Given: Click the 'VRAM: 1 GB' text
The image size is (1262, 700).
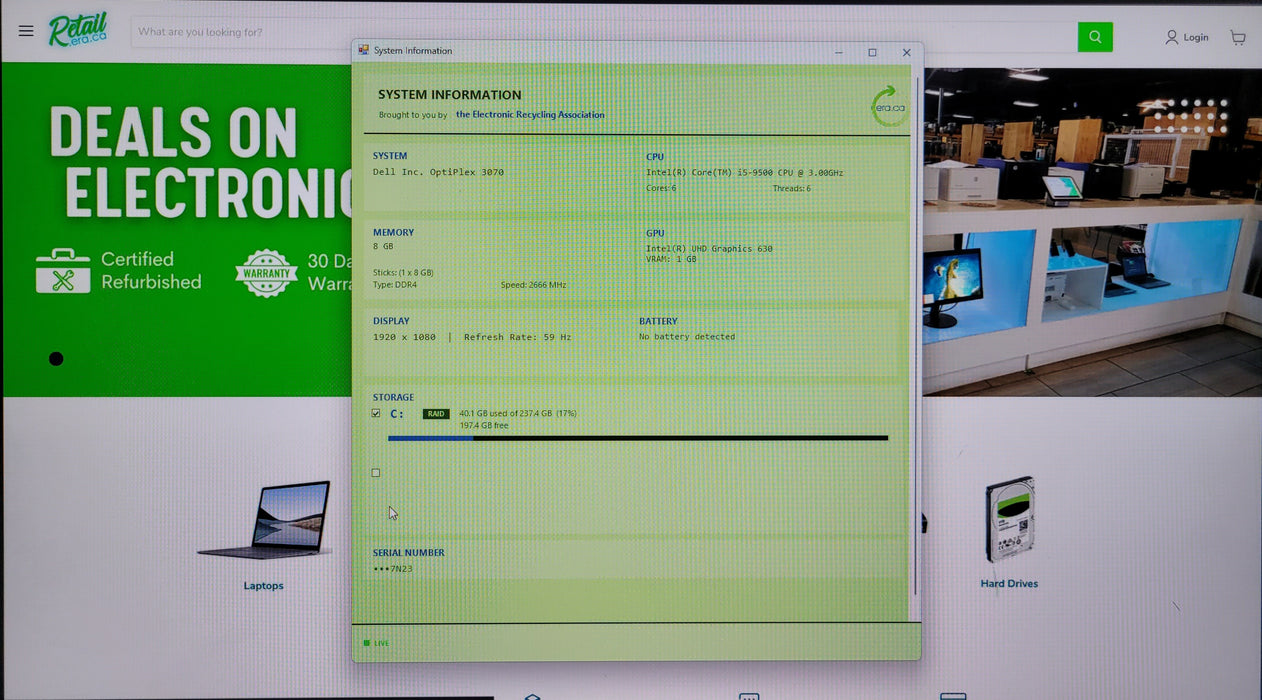Looking at the screenshot, I should pyautogui.click(x=671, y=259).
